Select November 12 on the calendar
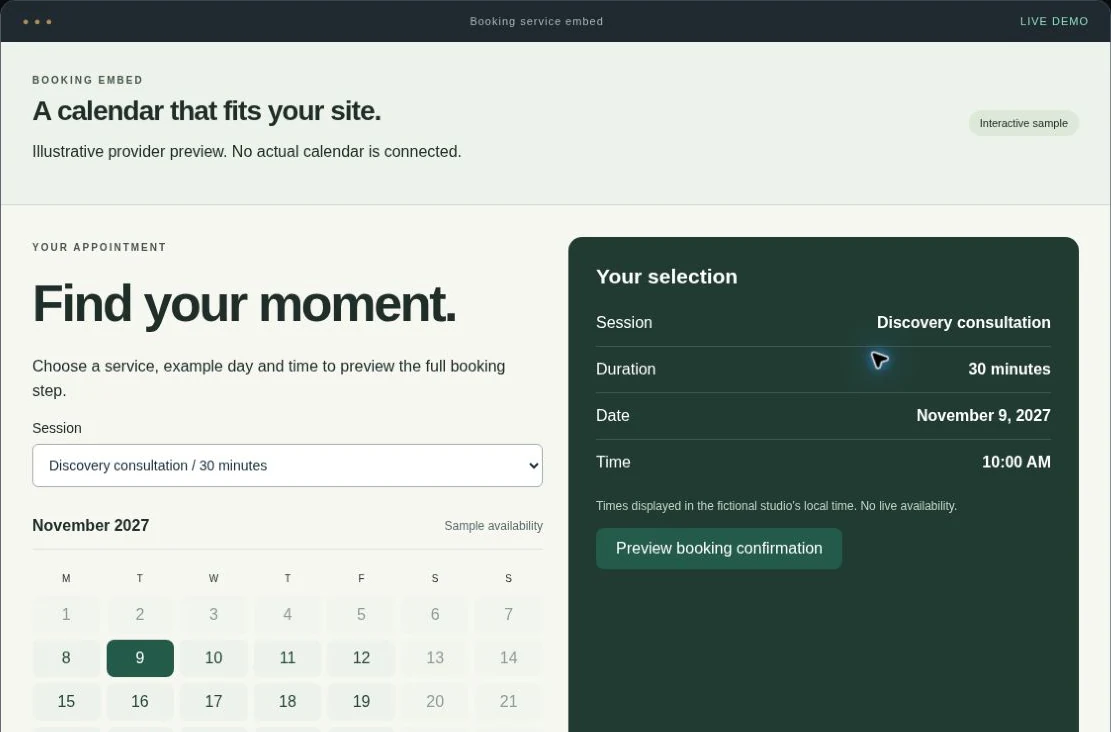 [x=361, y=658]
